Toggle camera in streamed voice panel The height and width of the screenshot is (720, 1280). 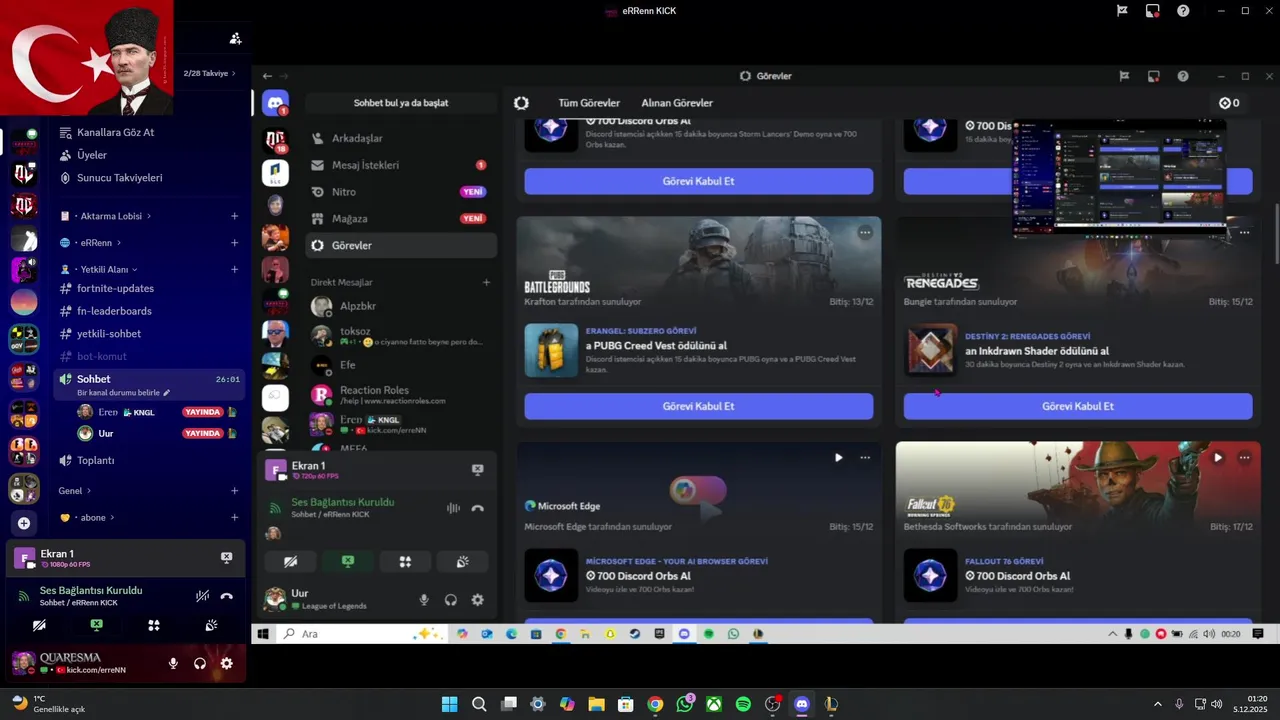pyautogui.click(x=291, y=562)
